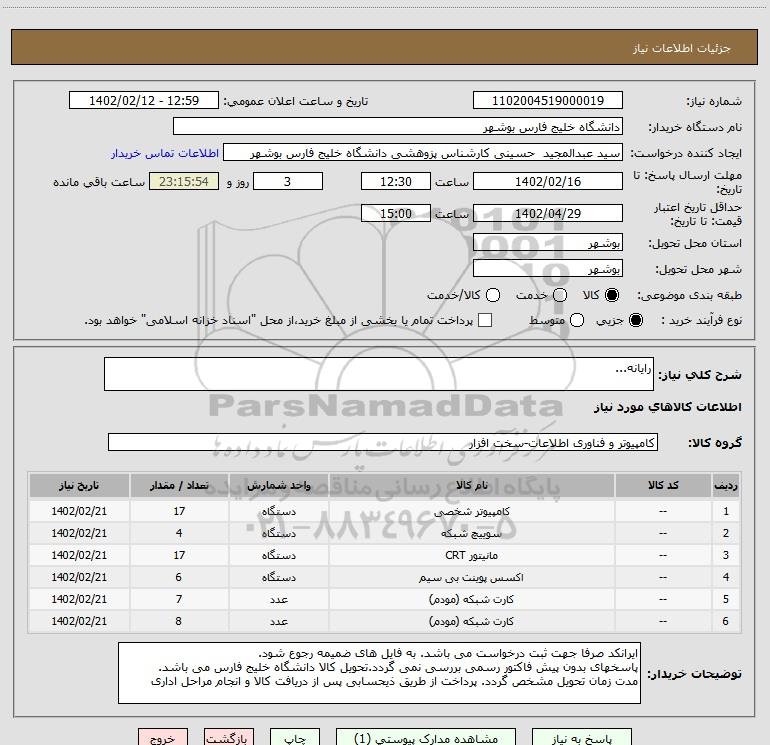Click the شهر محل تحویل field
This screenshot has width=770, height=745.
548,269
